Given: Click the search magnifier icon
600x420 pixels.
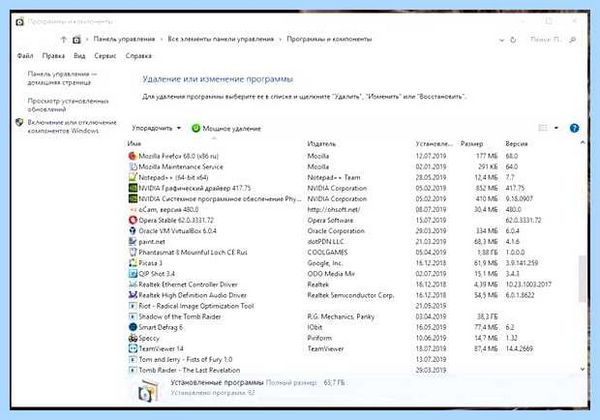Looking at the screenshot, I should click(572, 39).
